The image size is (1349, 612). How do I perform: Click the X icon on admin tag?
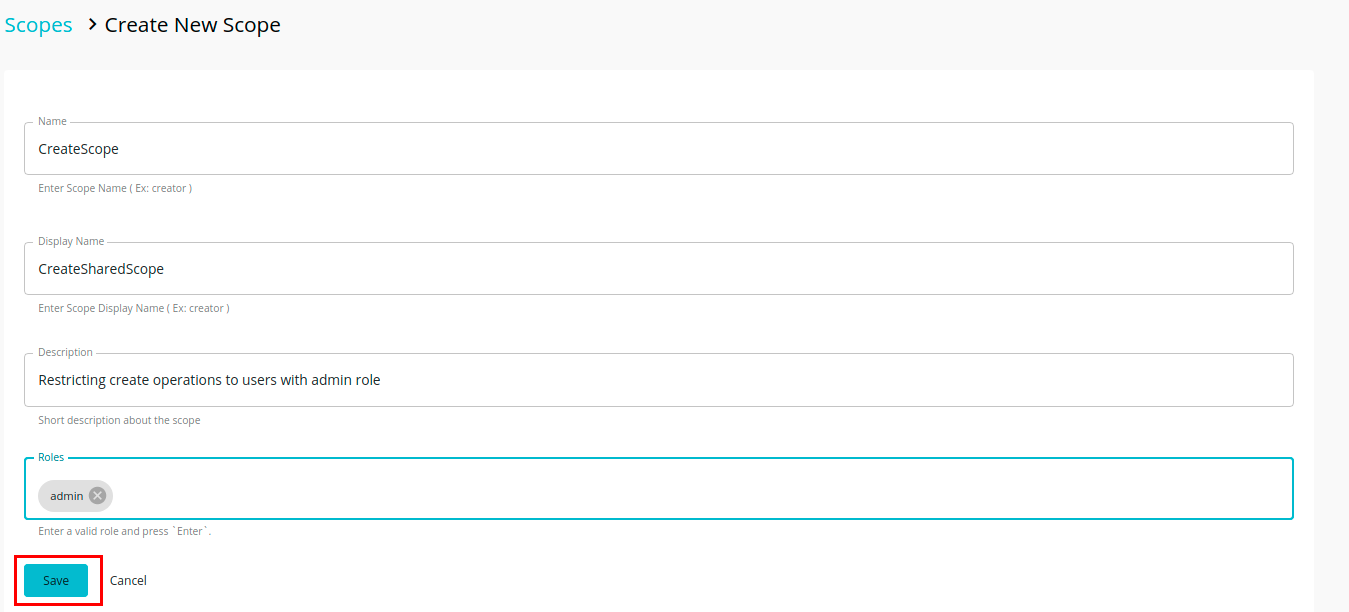tap(97, 495)
